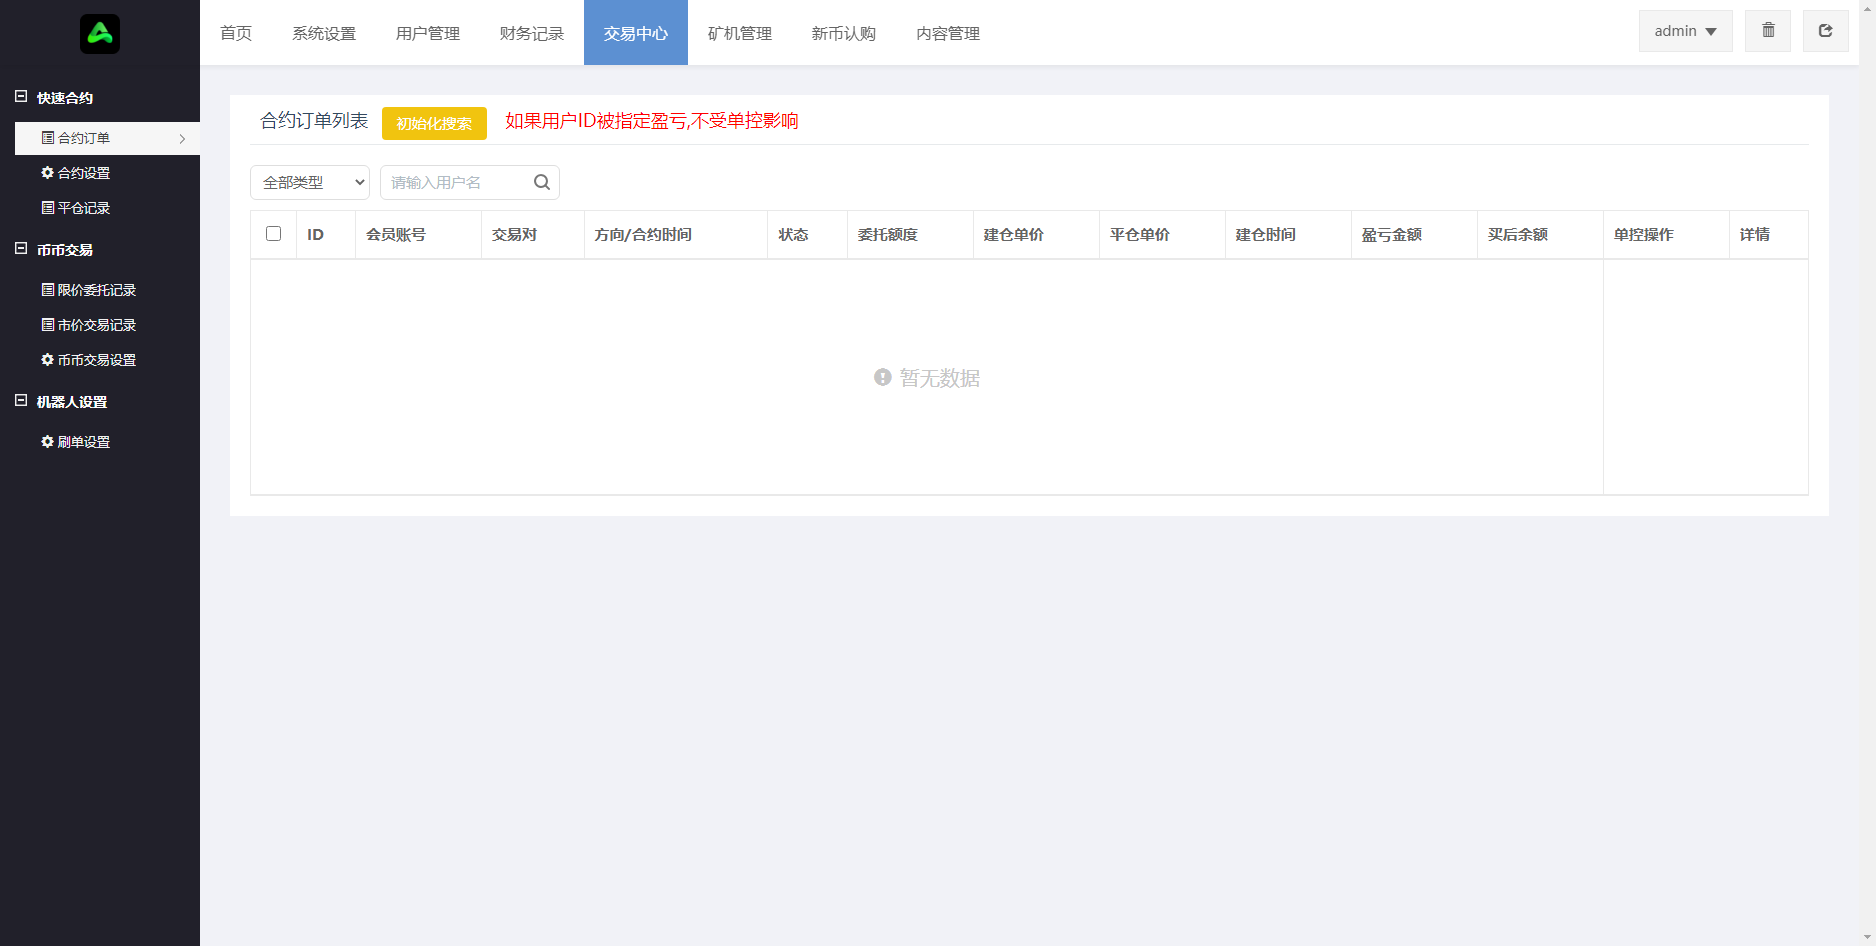
Task: Select the 请输入用户名 input field
Action: coord(450,182)
